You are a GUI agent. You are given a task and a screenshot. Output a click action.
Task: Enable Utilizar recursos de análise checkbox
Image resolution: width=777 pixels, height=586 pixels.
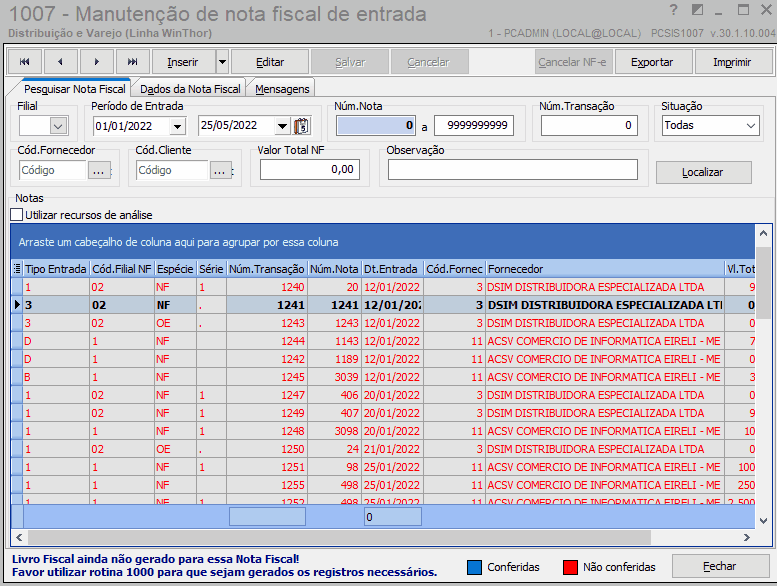click(x=17, y=214)
